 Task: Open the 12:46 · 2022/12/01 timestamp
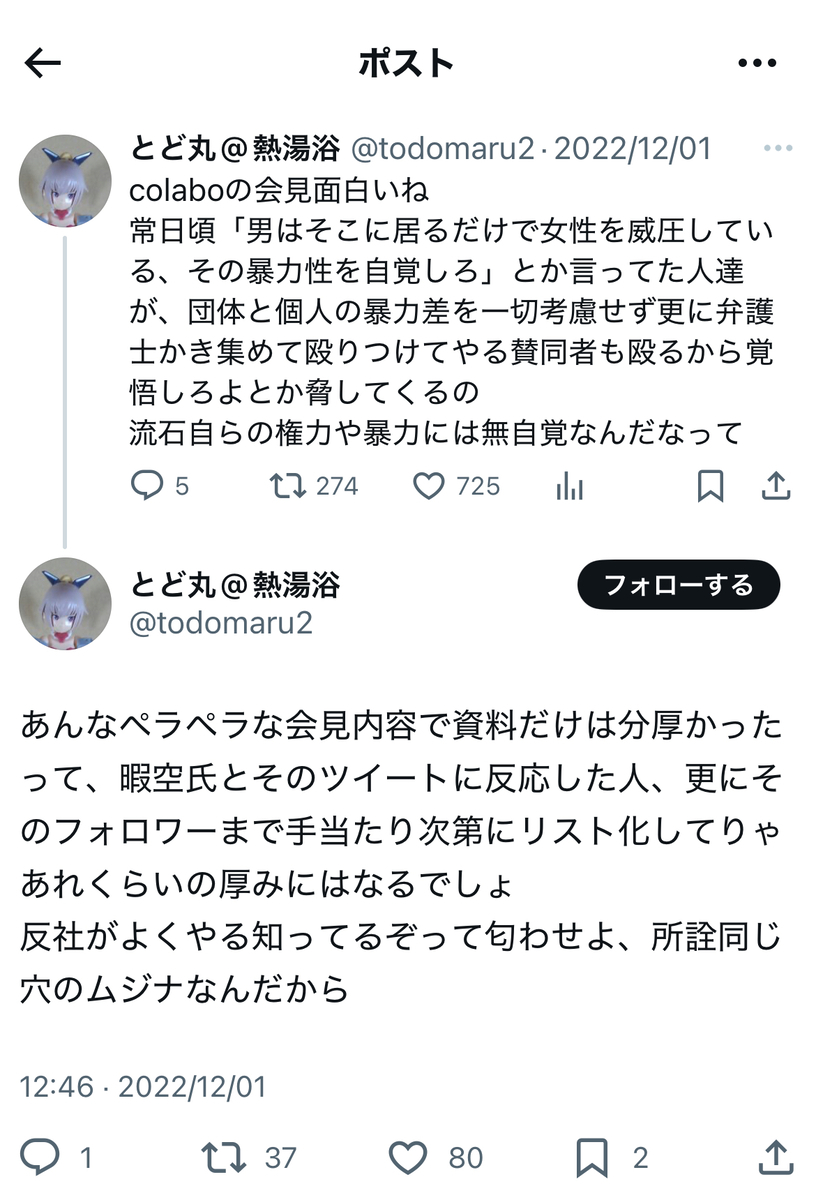click(143, 1086)
